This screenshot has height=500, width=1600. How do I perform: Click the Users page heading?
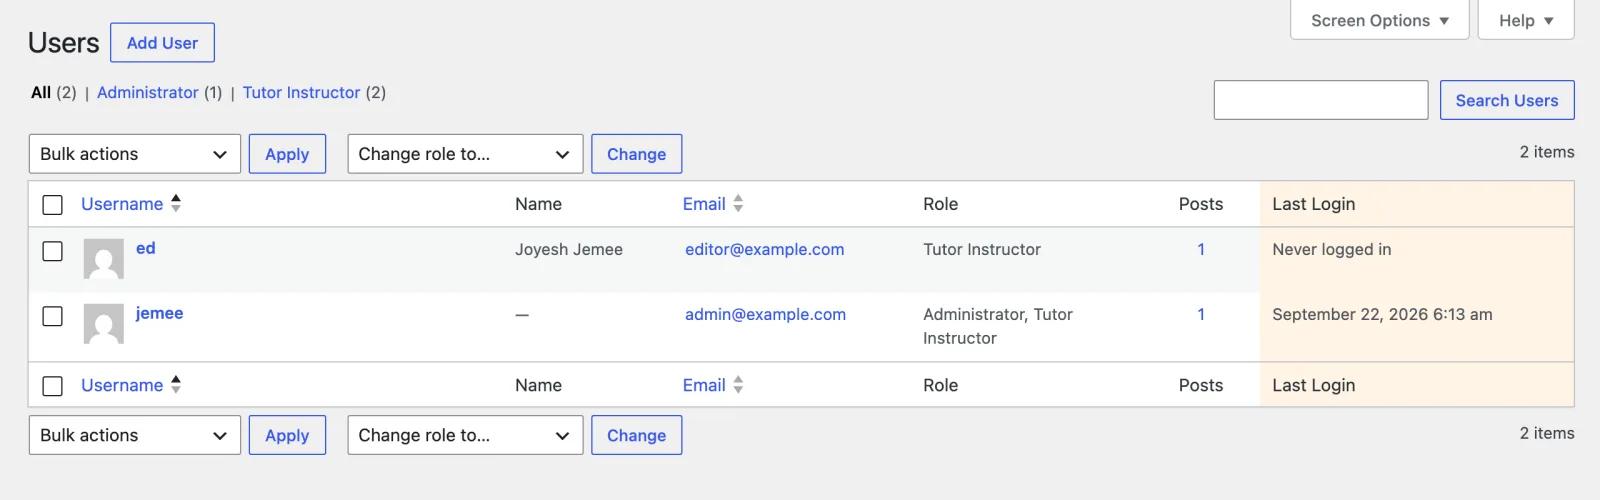pos(63,43)
